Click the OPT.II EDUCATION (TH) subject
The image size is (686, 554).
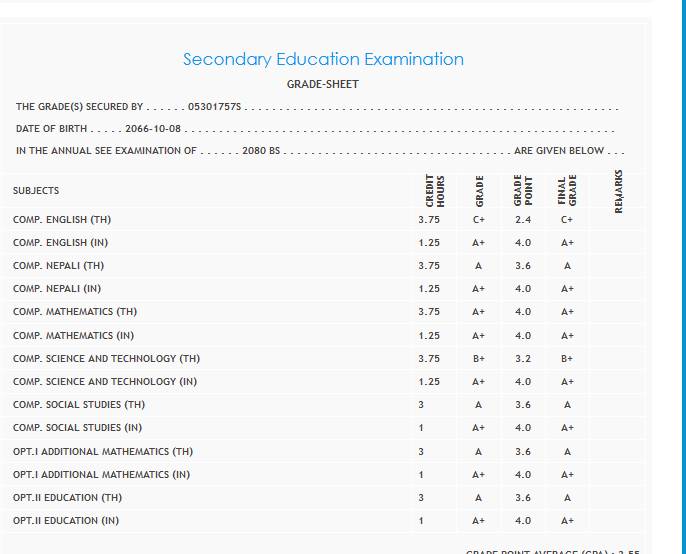[68, 497]
